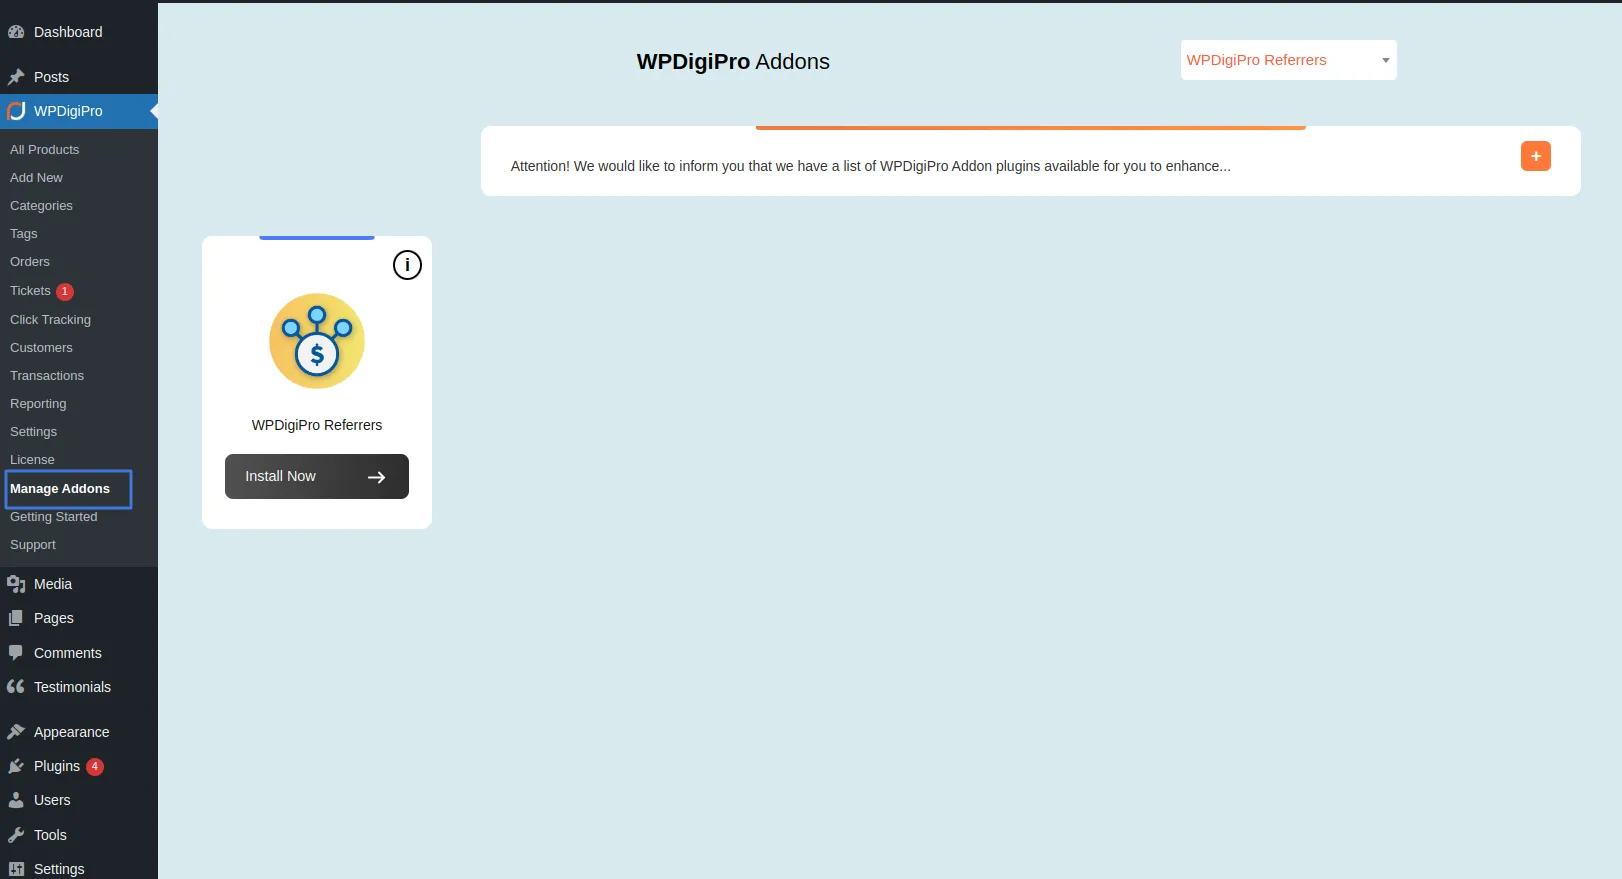The width and height of the screenshot is (1622, 879).
Task: Open Appearance menu
Action: [x=72, y=732]
